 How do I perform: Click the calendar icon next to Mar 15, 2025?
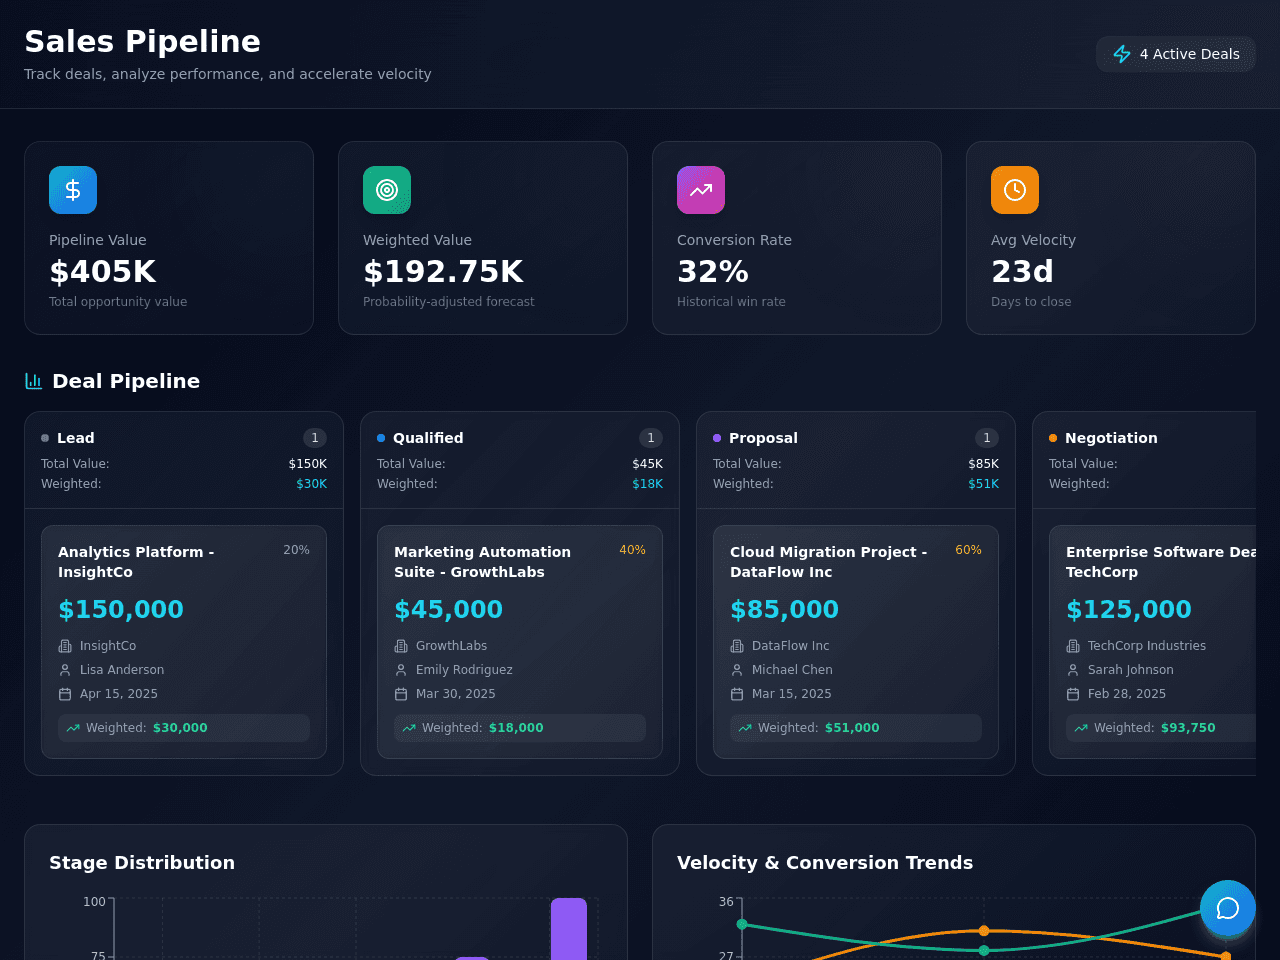tap(737, 694)
